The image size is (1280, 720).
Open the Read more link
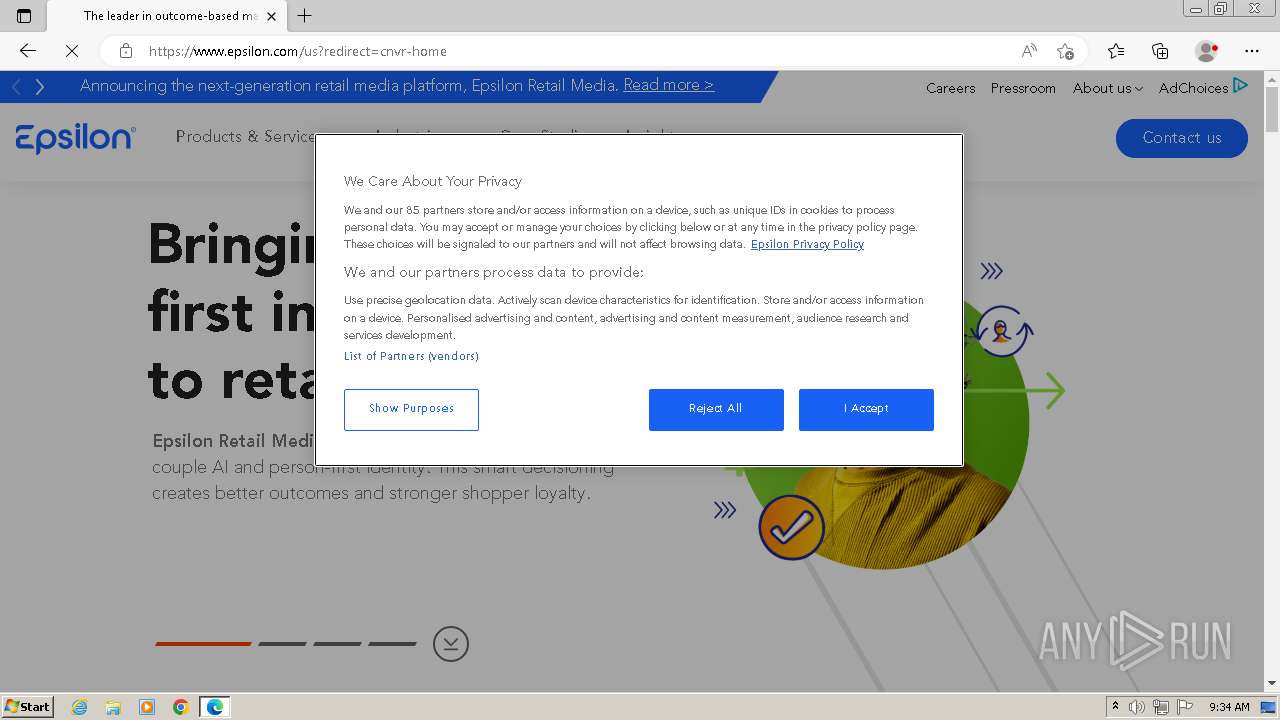[x=668, y=85]
